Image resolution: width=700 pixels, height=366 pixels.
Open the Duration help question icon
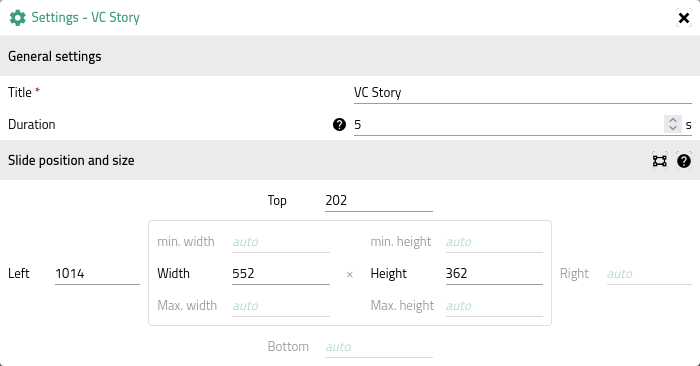[339, 125]
